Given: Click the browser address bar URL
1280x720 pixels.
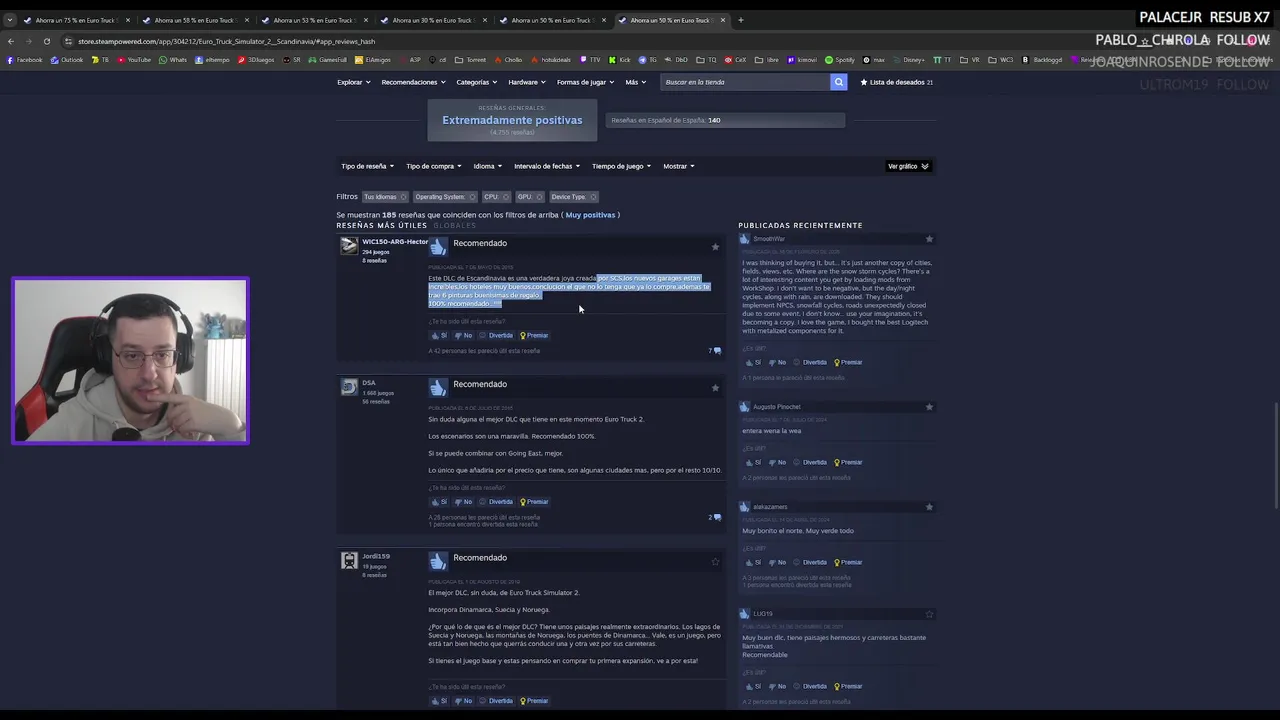Looking at the screenshot, I should tap(226, 41).
